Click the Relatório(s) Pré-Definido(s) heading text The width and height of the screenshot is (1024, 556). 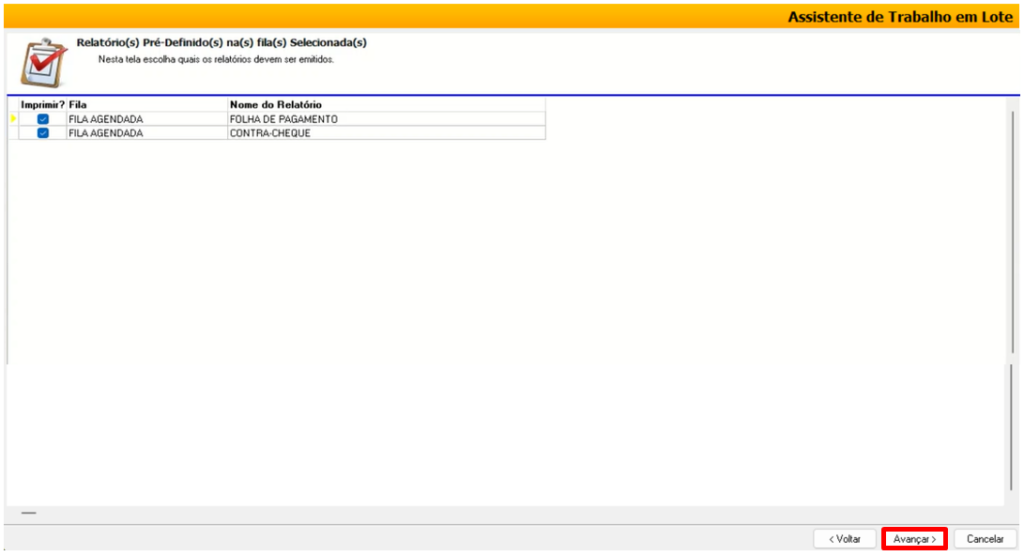pos(221,43)
